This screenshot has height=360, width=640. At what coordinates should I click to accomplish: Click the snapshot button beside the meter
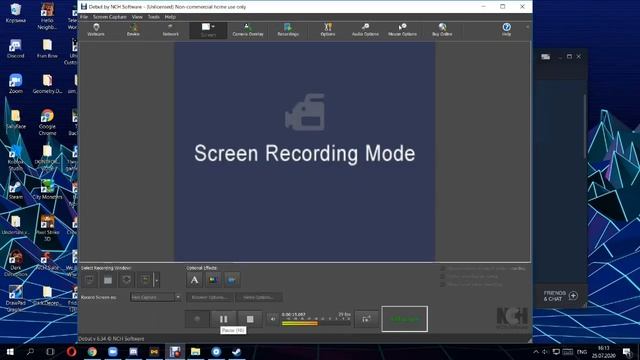[x=366, y=319]
